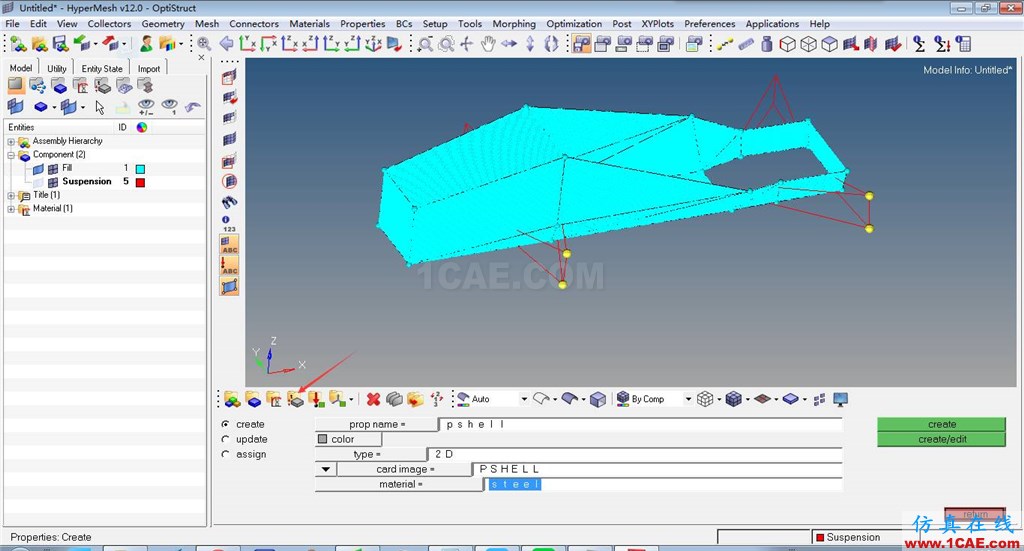Viewport: 1024px width, 551px height.
Task: Click the green create button
Action: 942,424
